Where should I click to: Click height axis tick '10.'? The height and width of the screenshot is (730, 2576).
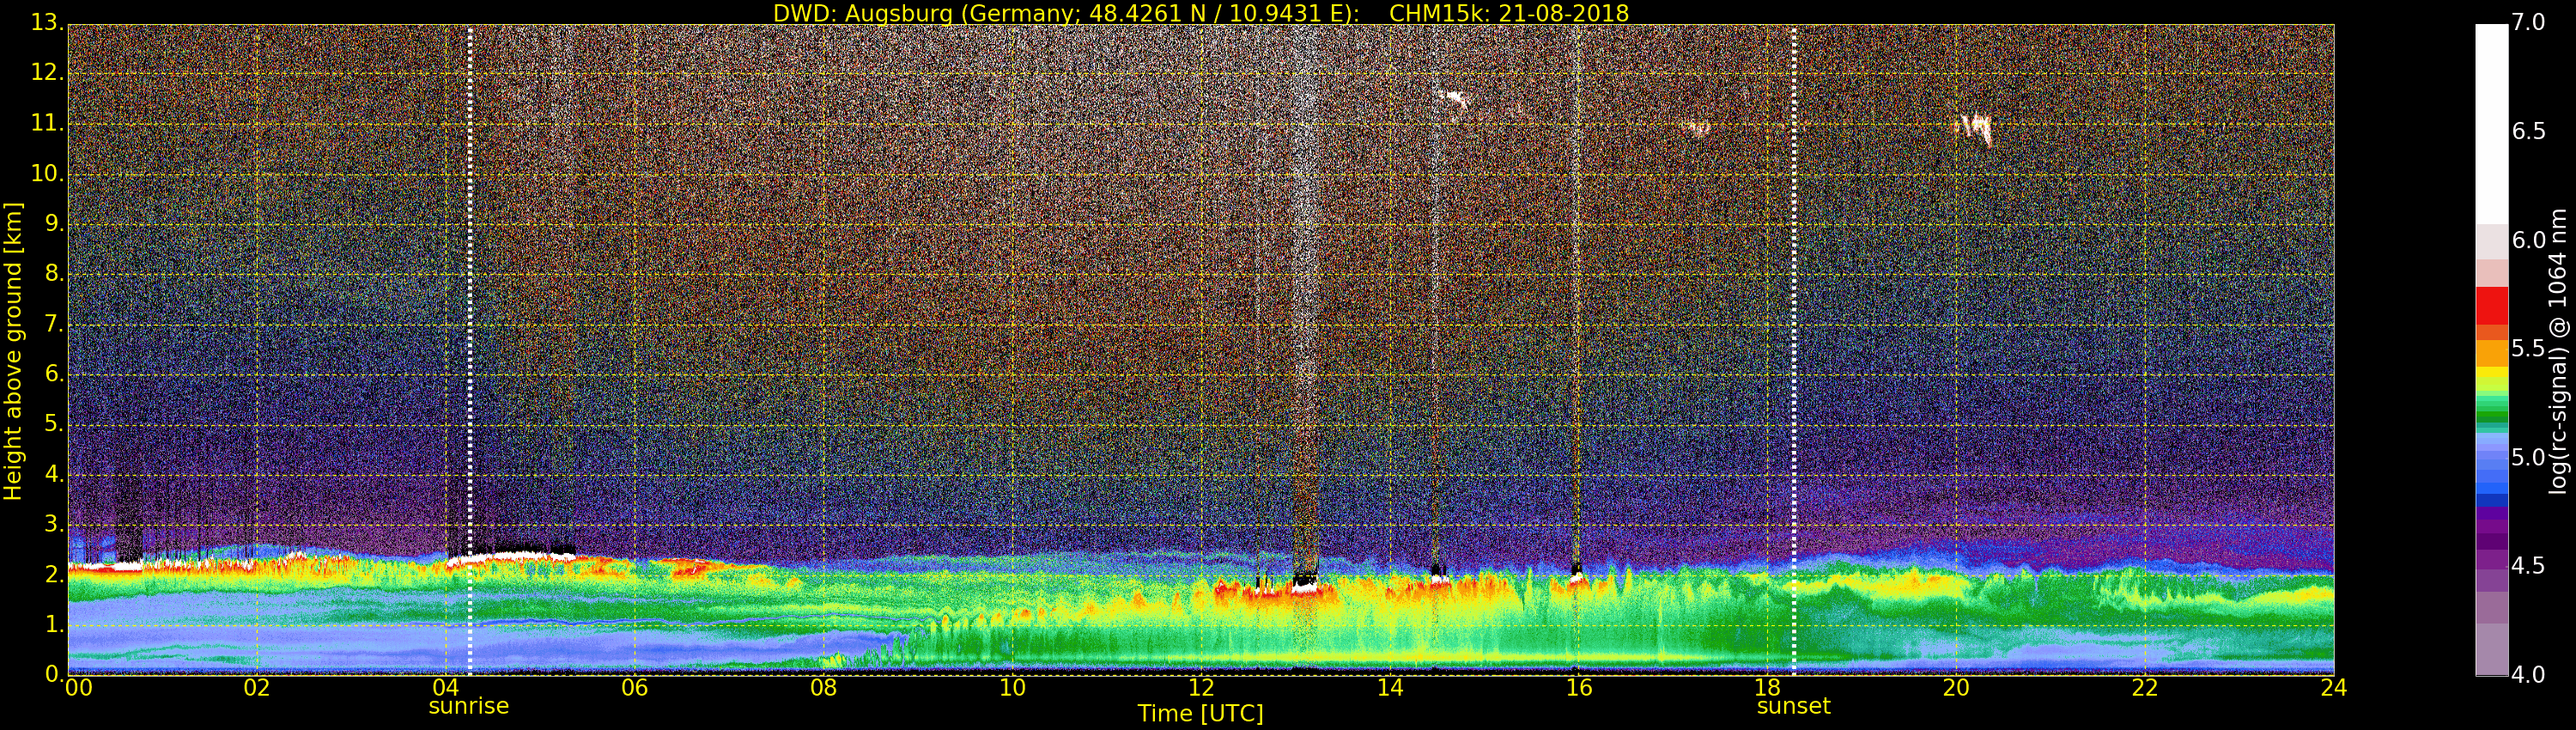click(x=47, y=173)
